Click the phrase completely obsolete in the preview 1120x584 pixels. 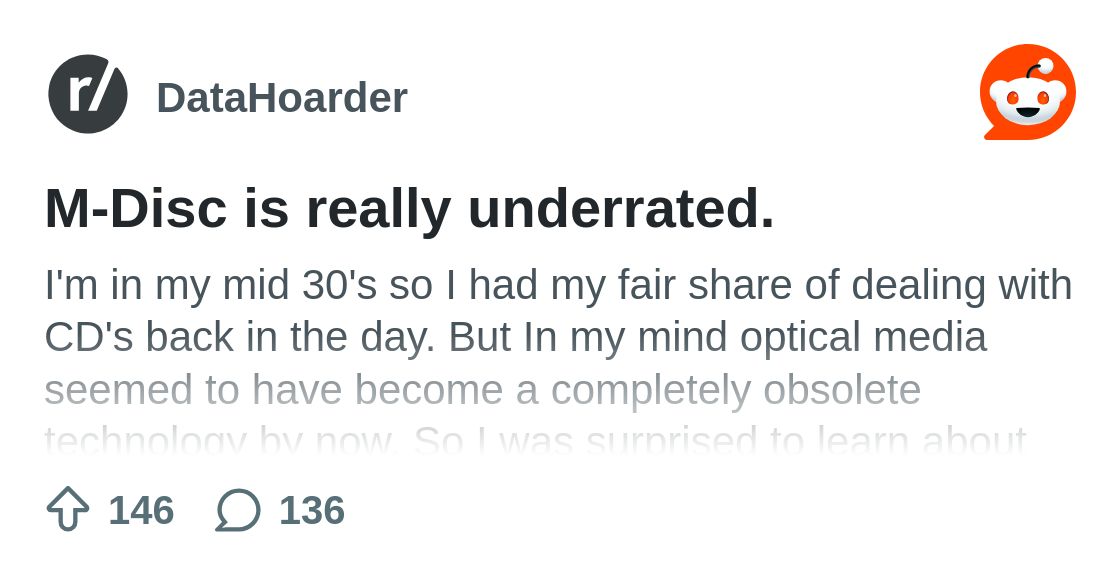click(736, 391)
